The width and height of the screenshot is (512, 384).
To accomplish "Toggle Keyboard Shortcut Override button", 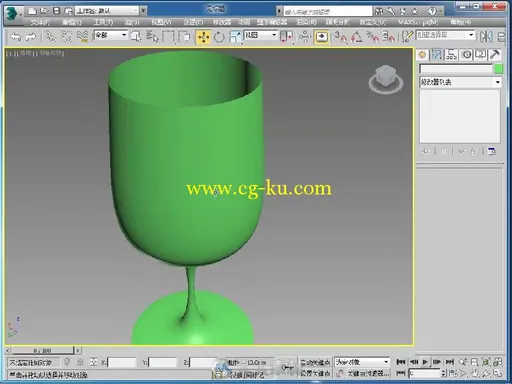I will click(x=321, y=37).
